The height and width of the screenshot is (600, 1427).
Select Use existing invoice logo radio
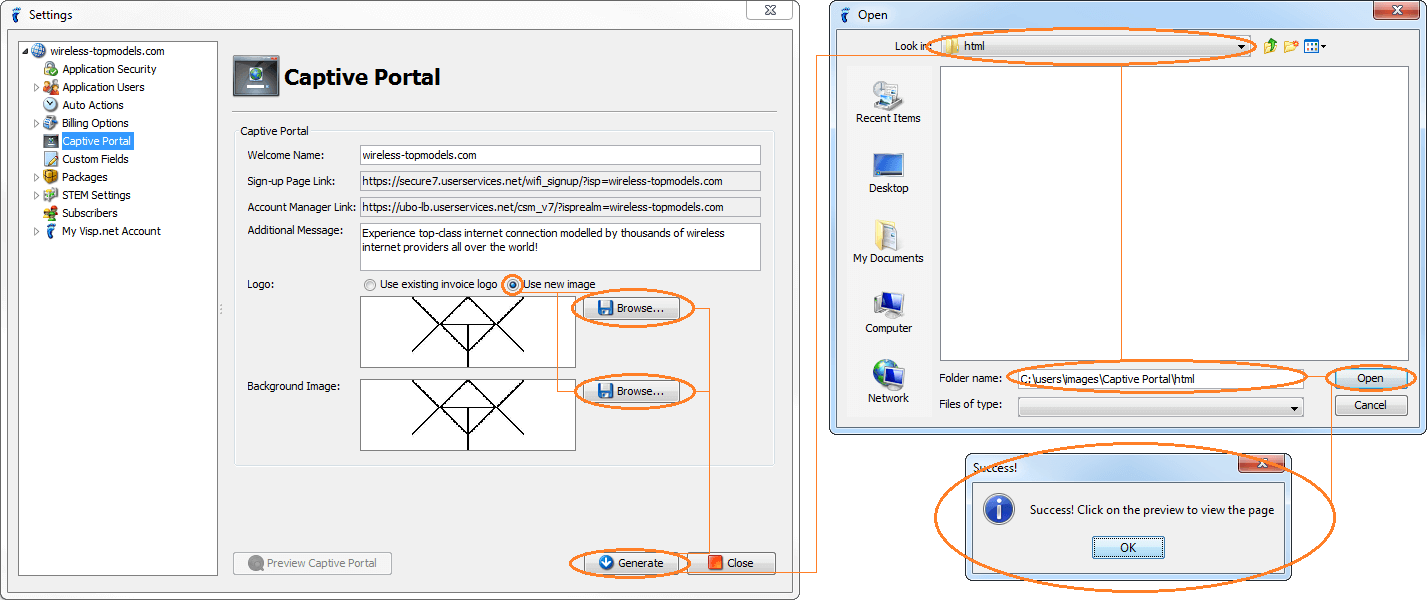pos(370,285)
